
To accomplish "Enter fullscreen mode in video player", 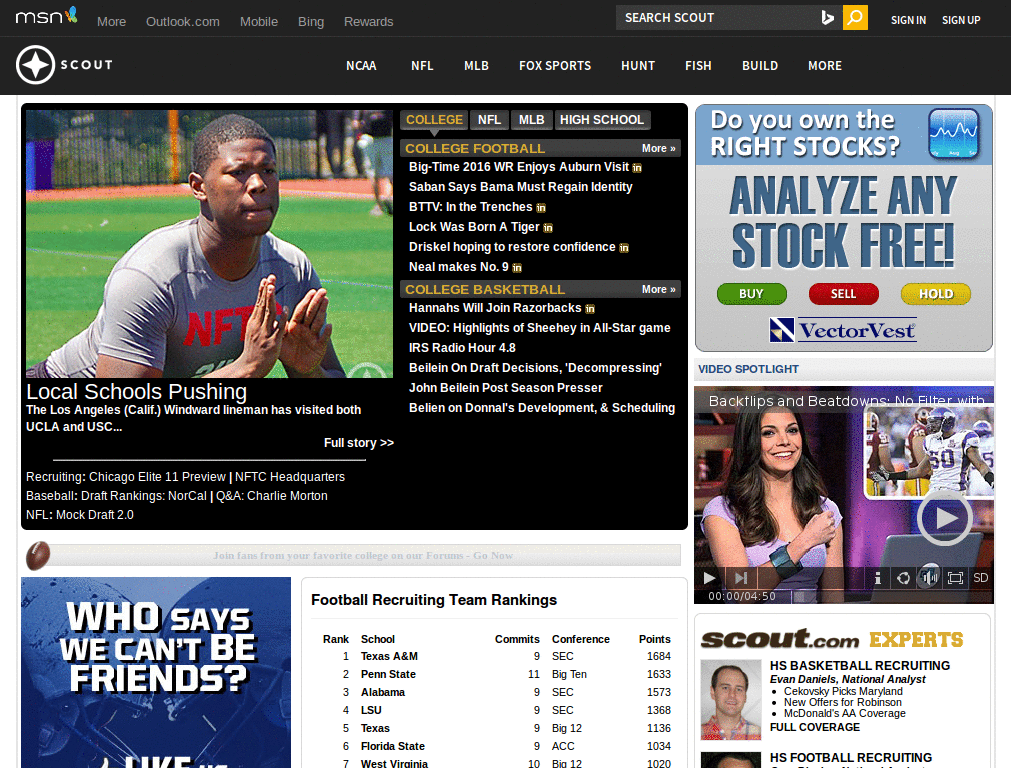I will point(955,578).
